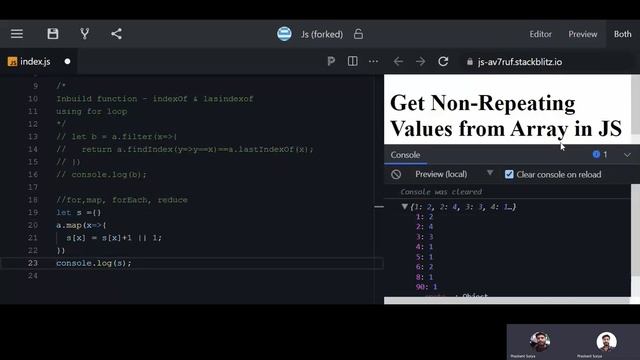Toggle the project lock icon

click(x=358, y=34)
